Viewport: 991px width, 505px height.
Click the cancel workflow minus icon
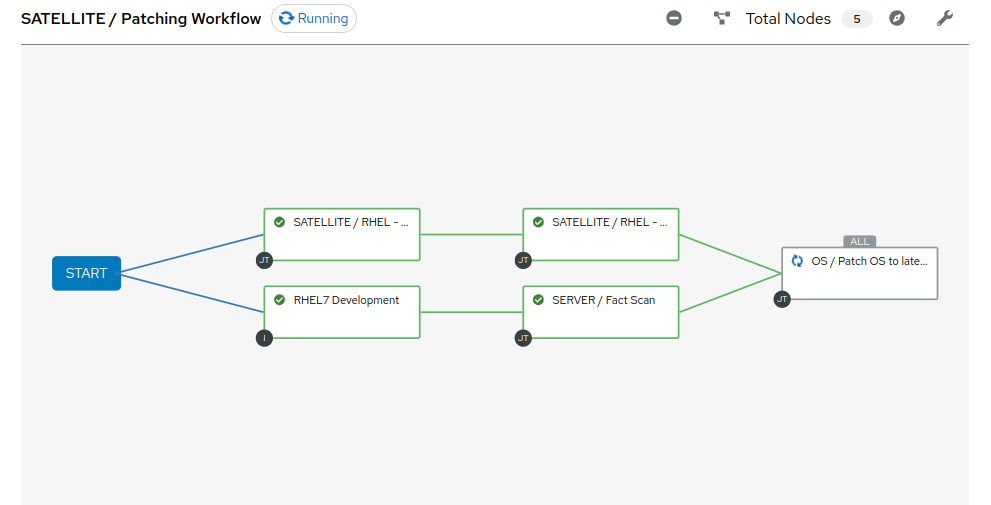click(674, 18)
